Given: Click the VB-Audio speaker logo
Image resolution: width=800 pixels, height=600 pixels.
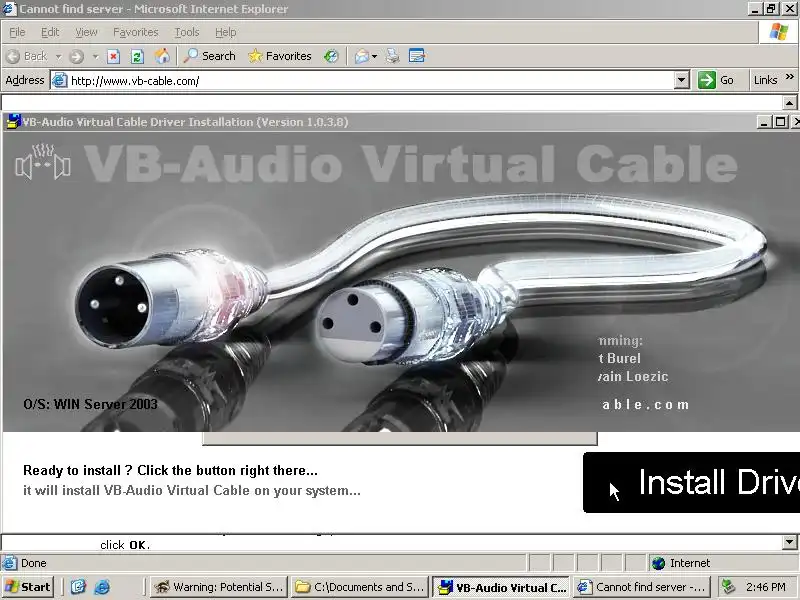Looking at the screenshot, I should 43,163.
